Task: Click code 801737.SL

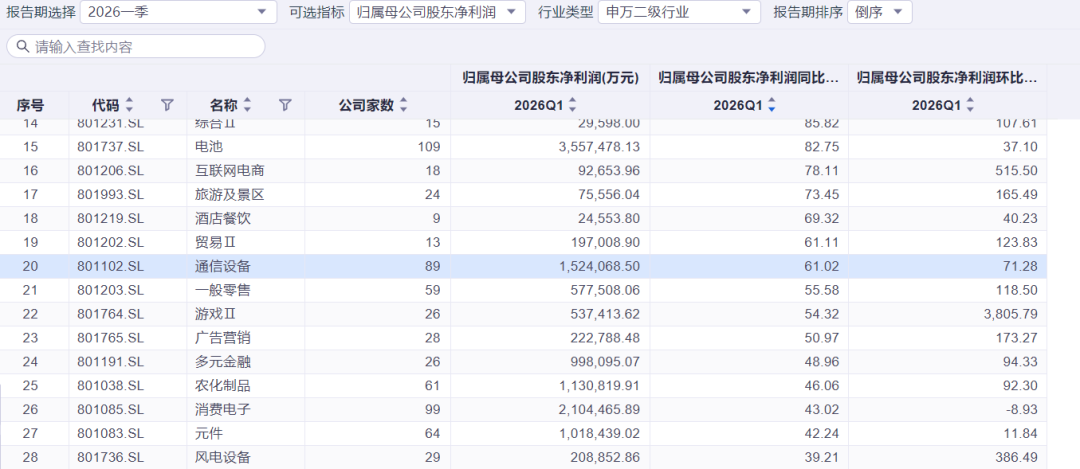Action: [x=111, y=147]
